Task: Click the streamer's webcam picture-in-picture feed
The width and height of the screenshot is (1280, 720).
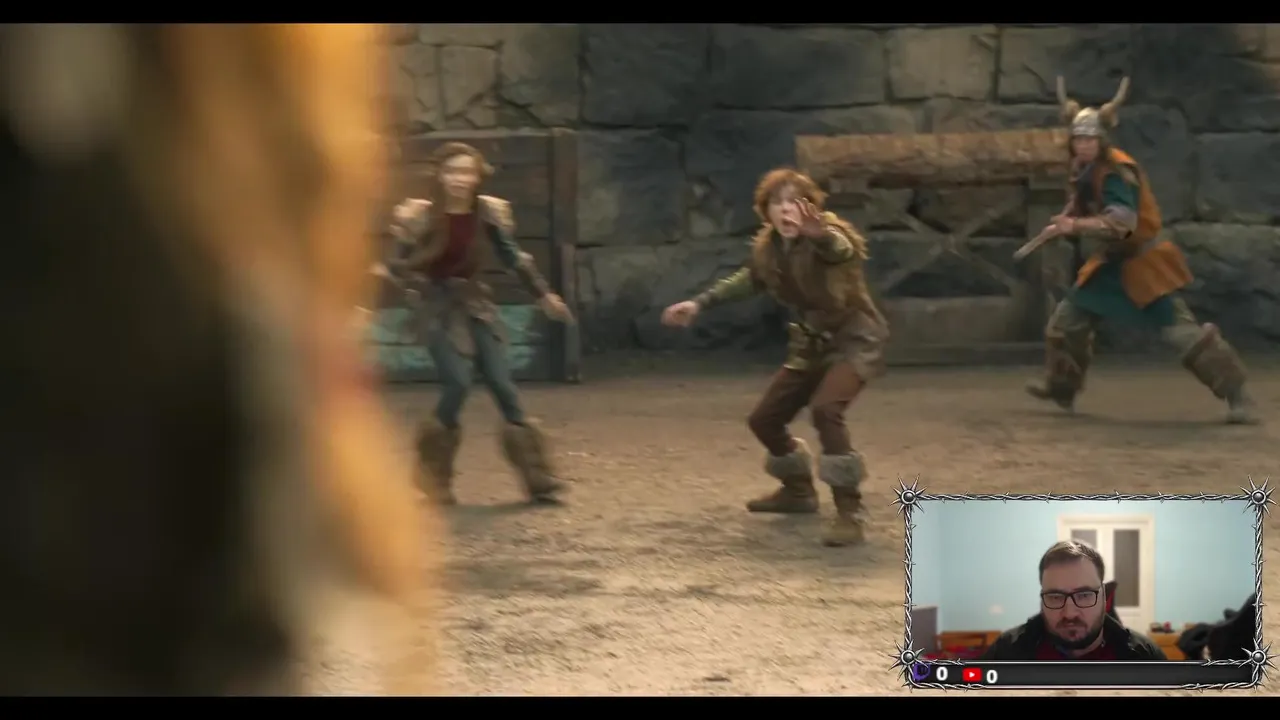Action: (1084, 580)
